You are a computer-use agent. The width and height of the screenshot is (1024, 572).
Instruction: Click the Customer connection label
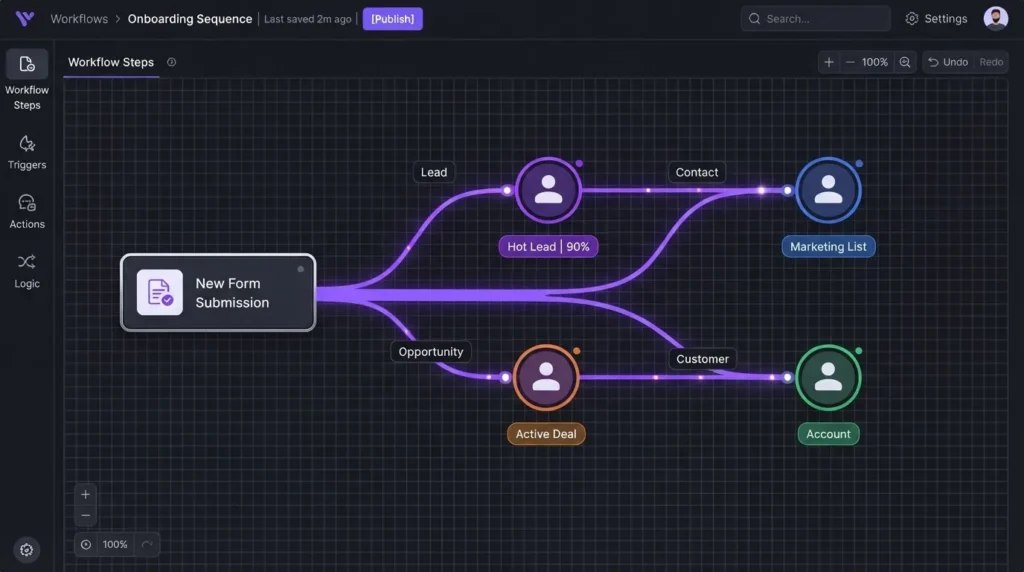(x=702, y=359)
